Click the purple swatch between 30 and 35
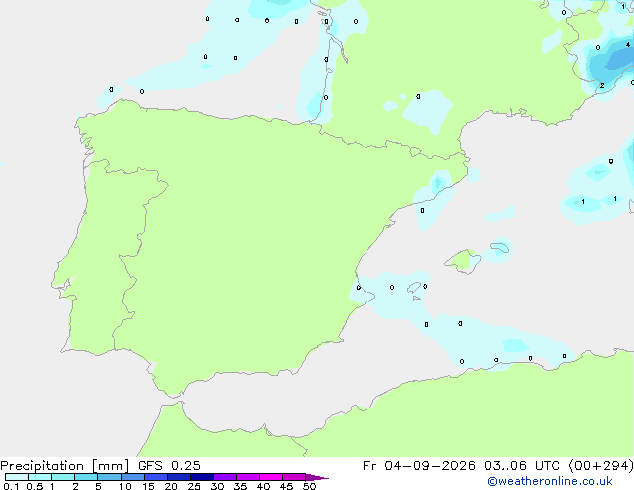The image size is (634, 490). point(225,477)
